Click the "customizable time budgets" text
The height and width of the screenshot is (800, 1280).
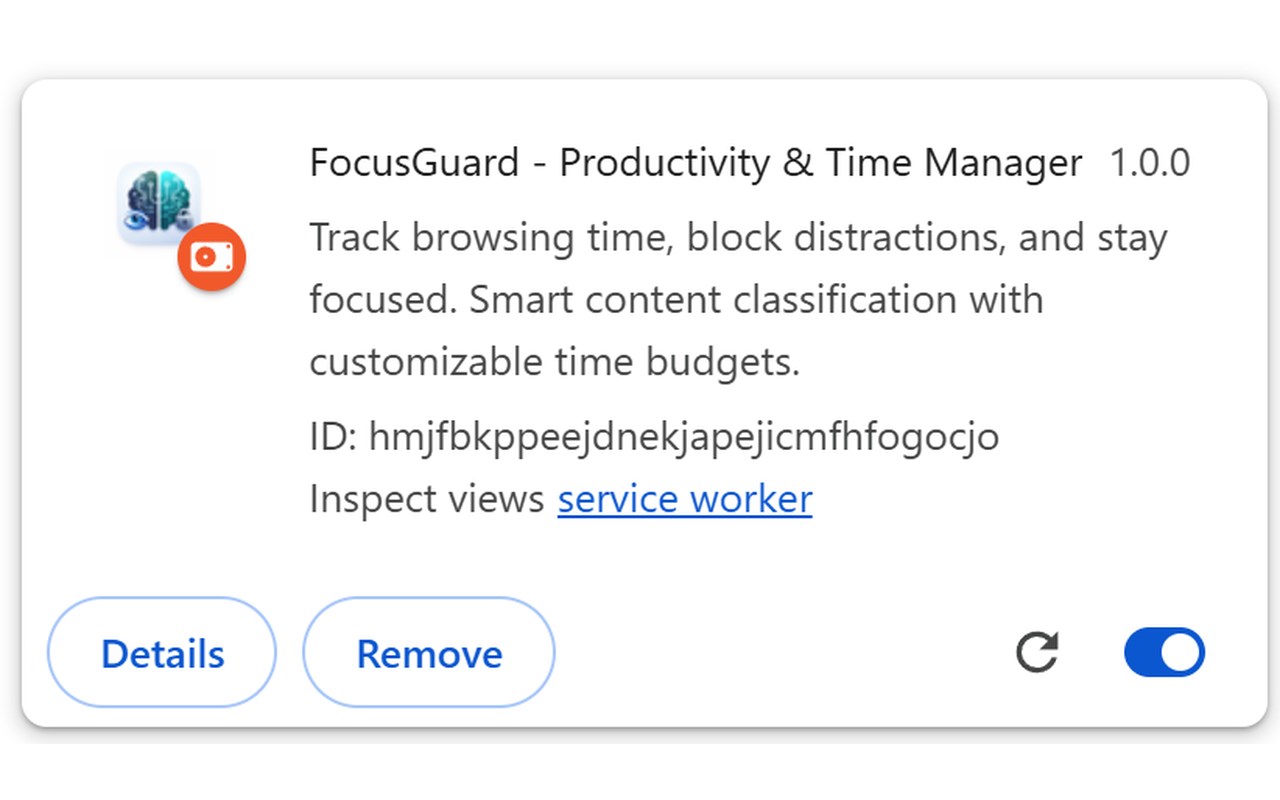[554, 362]
